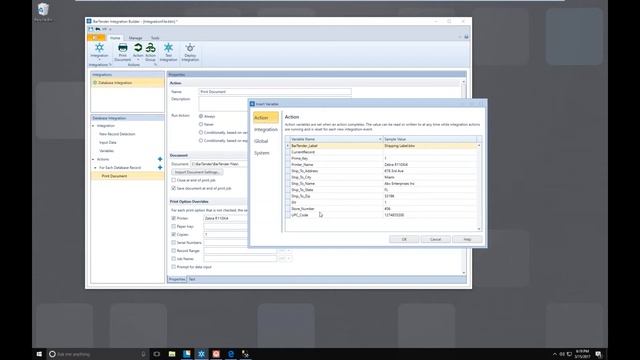This screenshot has width=640, height=360.
Task: Click Cortana search box on taskbar
Action: tap(98, 354)
